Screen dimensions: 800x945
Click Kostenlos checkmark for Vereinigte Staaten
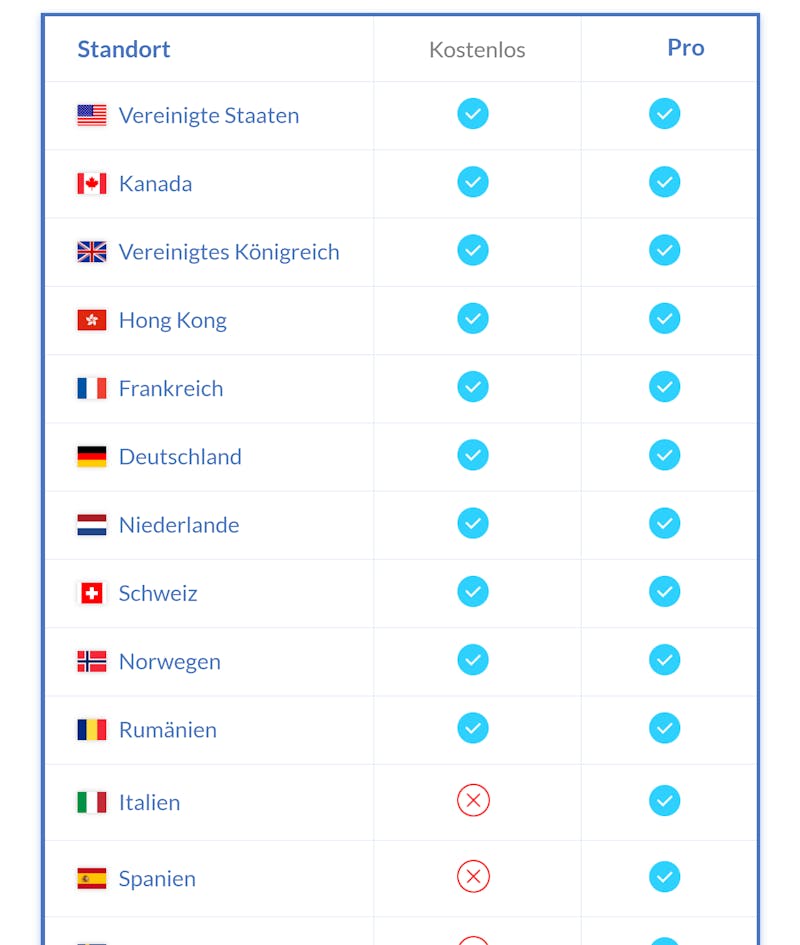coord(473,113)
